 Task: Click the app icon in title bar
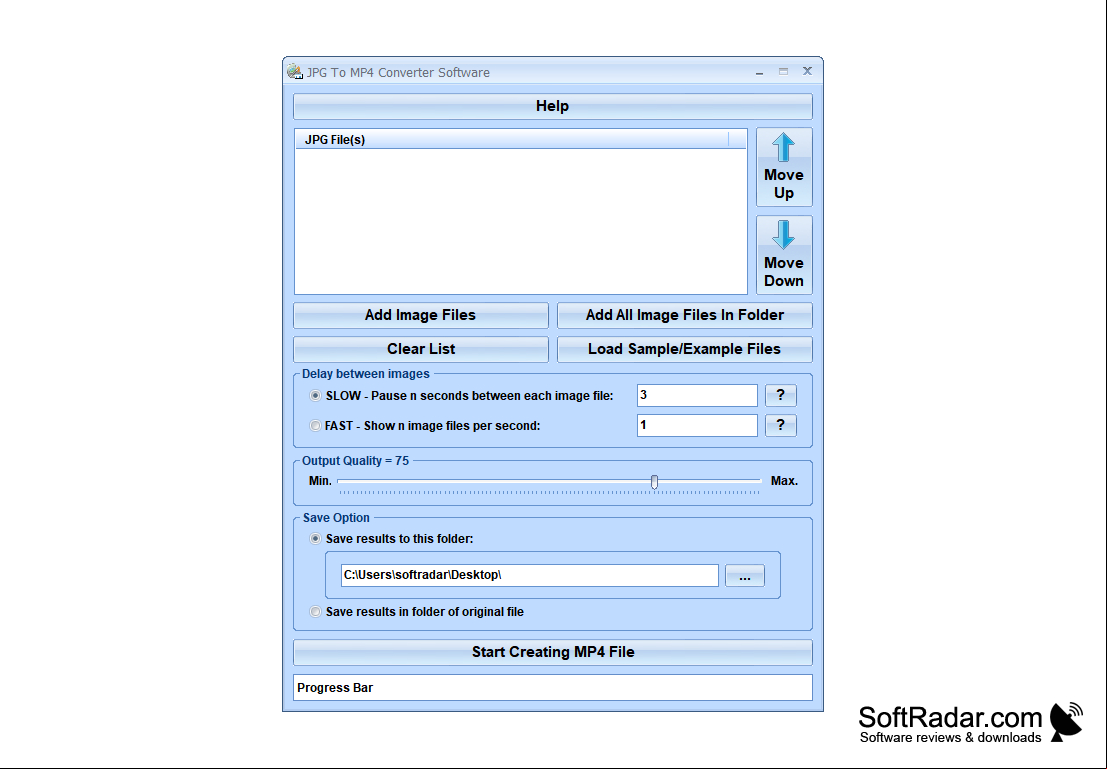coord(294,71)
